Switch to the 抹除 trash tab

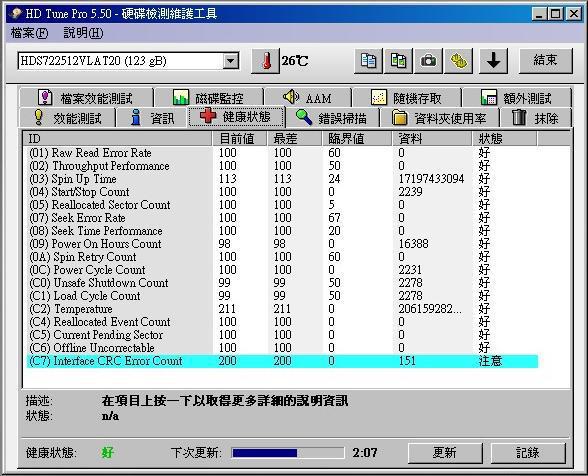pos(536,118)
